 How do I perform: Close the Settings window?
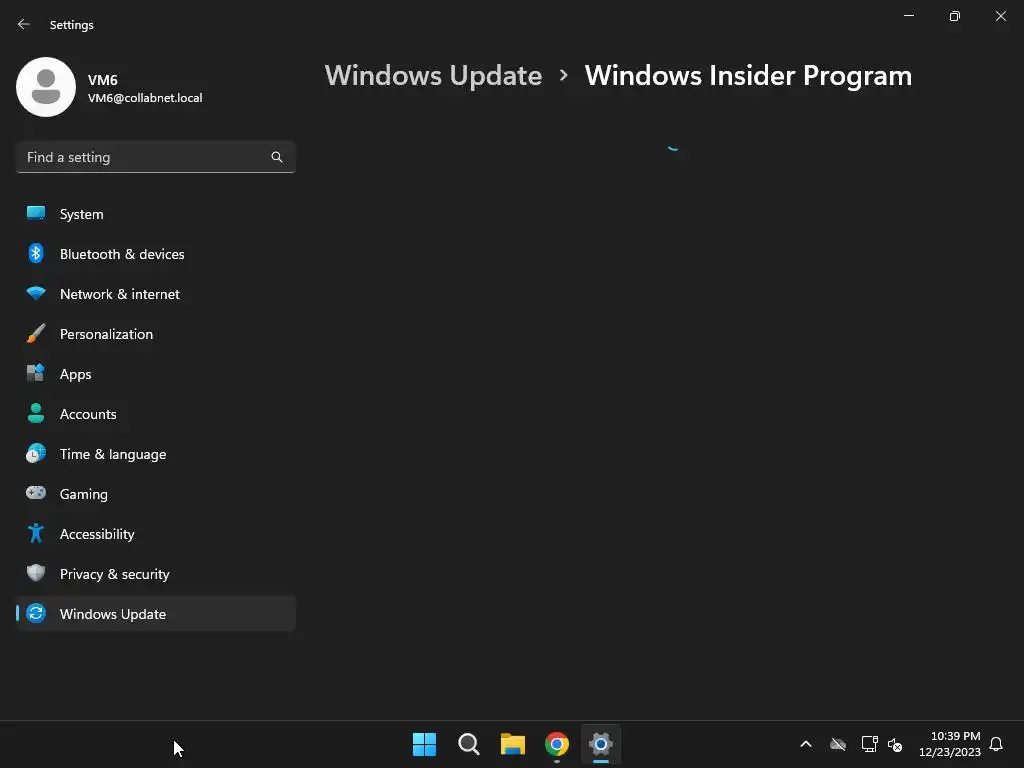tap(1000, 16)
